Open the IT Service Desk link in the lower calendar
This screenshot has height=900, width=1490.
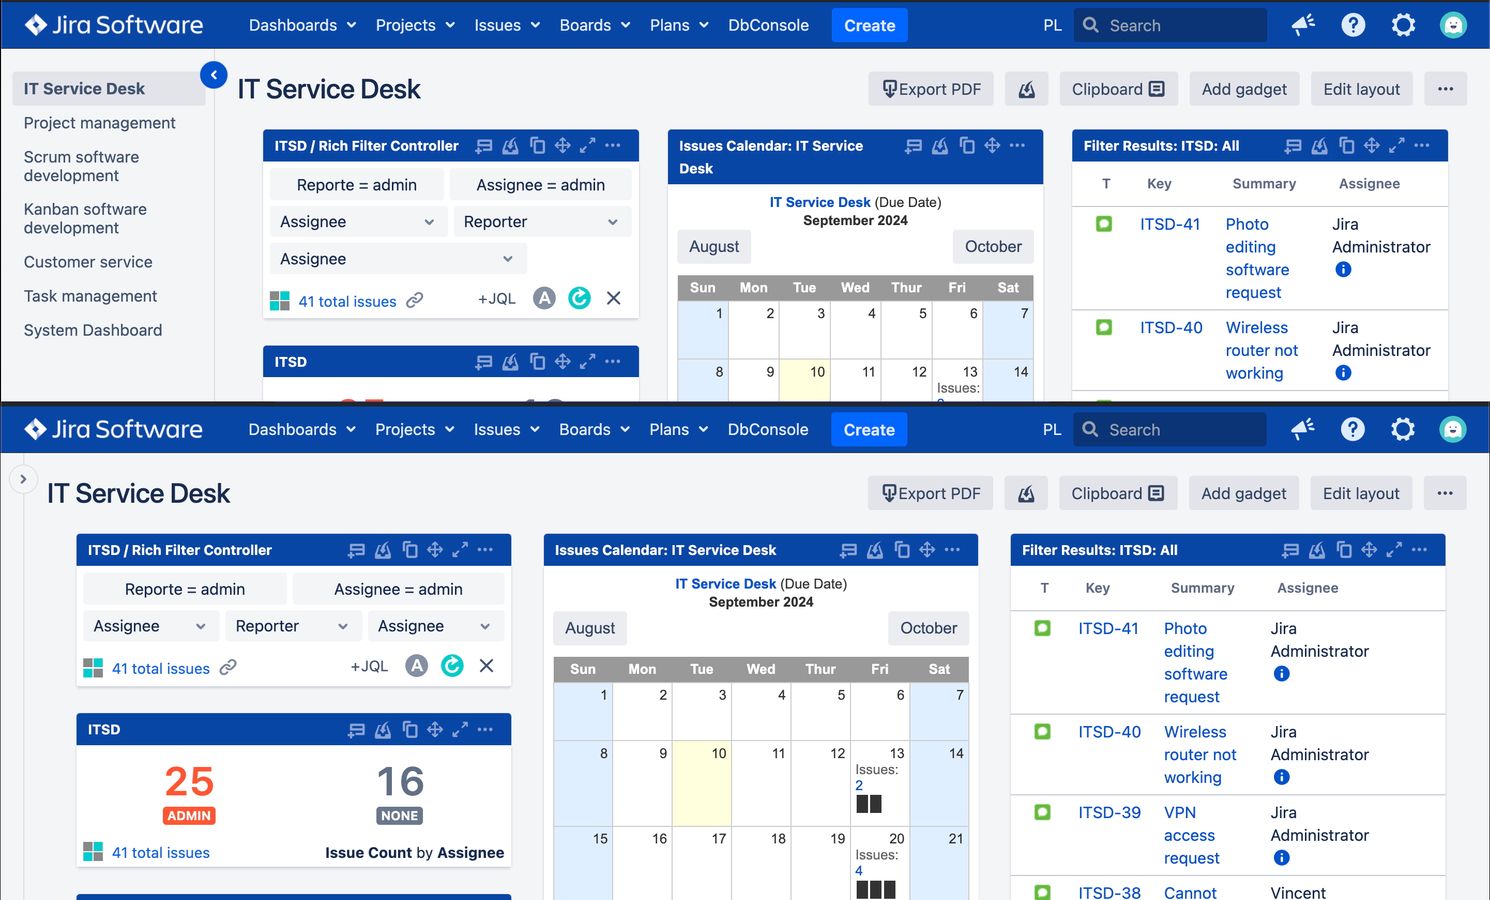(x=725, y=584)
